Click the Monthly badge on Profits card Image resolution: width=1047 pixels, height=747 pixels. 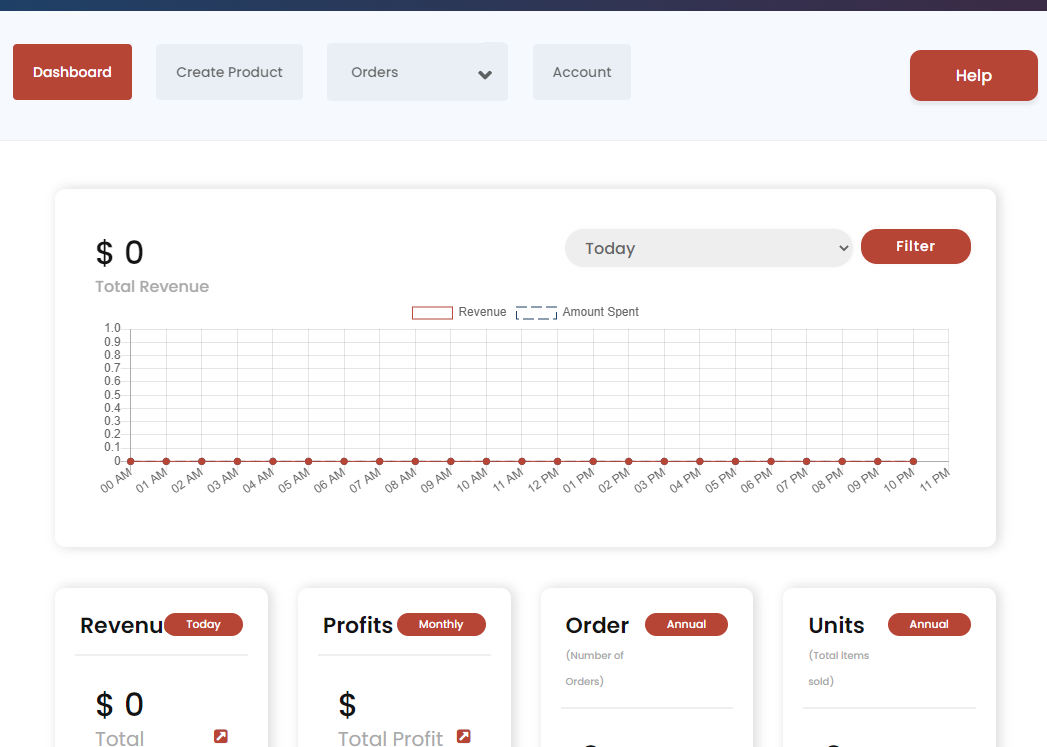pyautogui.click(x=441, y=624)
